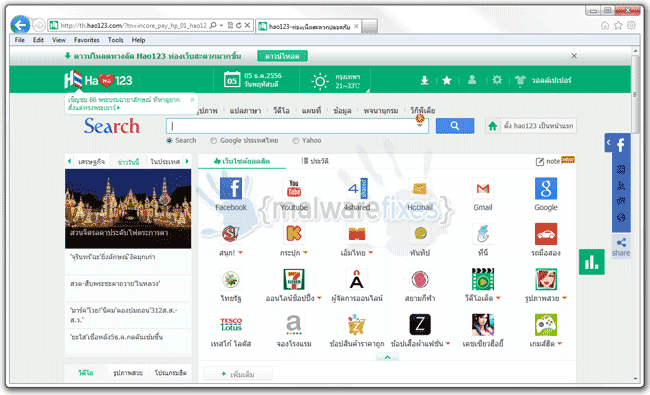
Task: Close the download banner with X
Action: coord(574,56)
